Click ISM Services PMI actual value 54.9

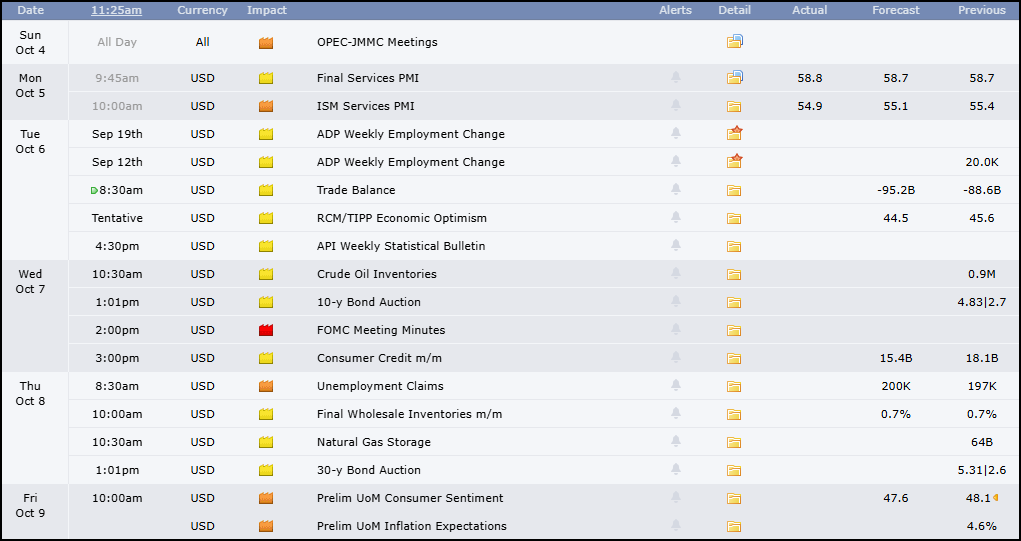(x=810, y=106)
